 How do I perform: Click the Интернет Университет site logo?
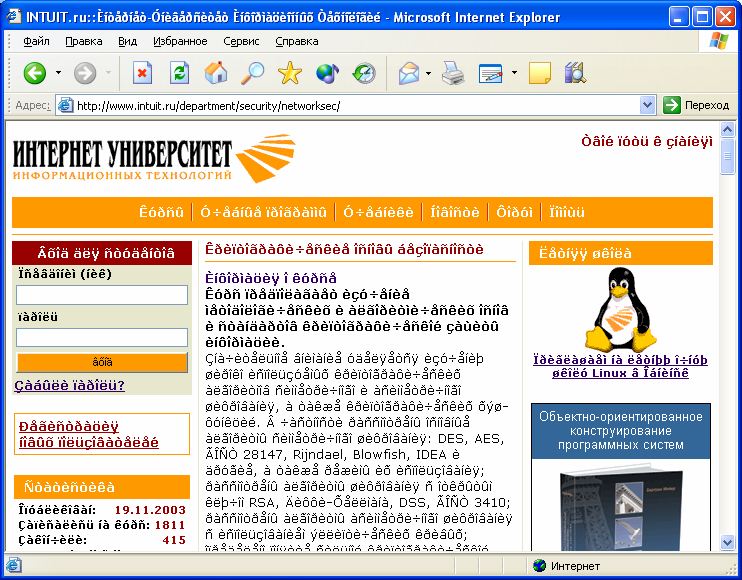tap(154, 158)
